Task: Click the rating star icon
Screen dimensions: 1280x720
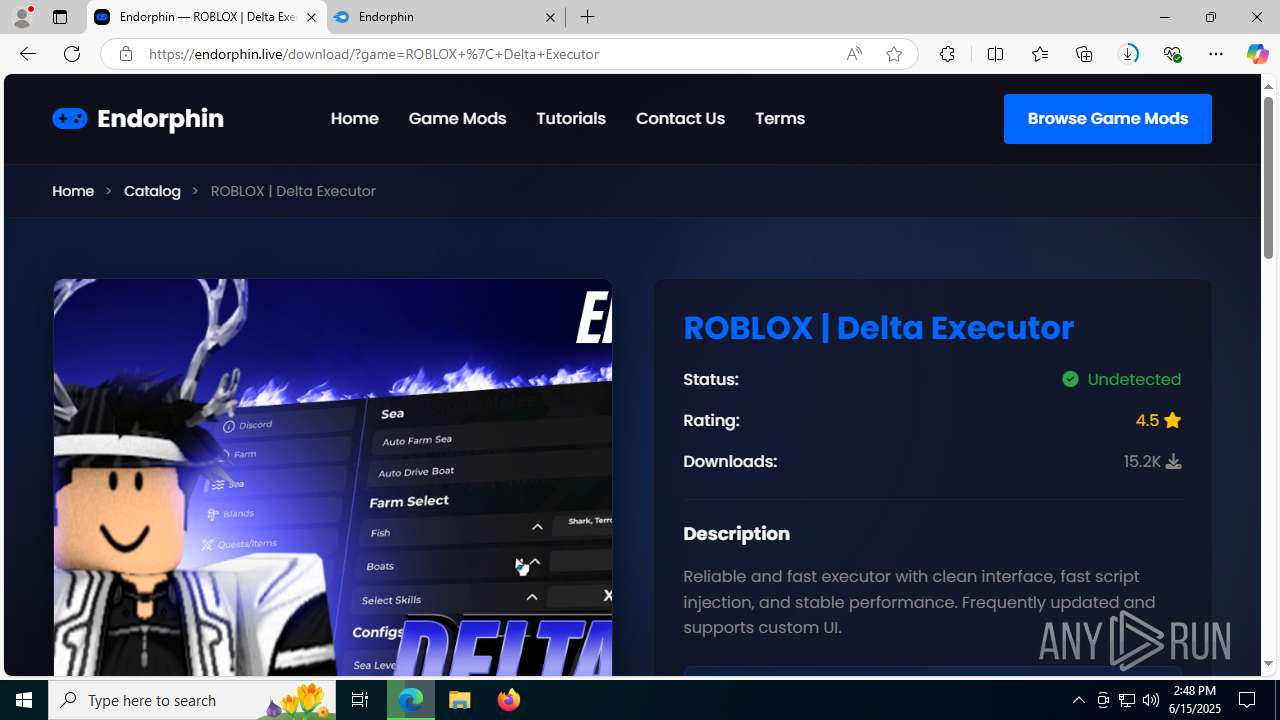Action: coord(1172,421)
